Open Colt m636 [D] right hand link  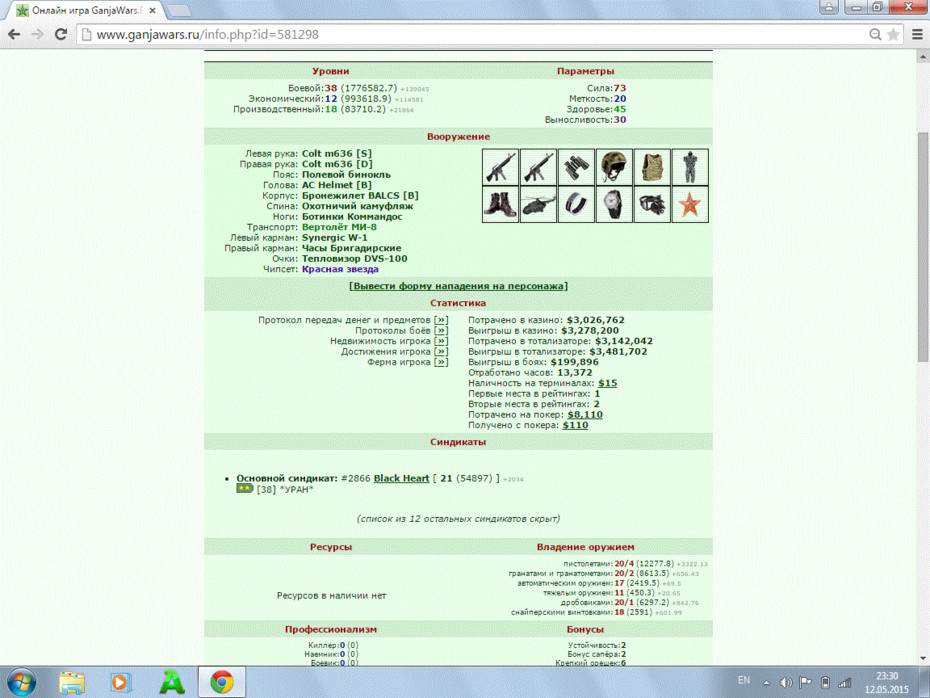point(337,164)
